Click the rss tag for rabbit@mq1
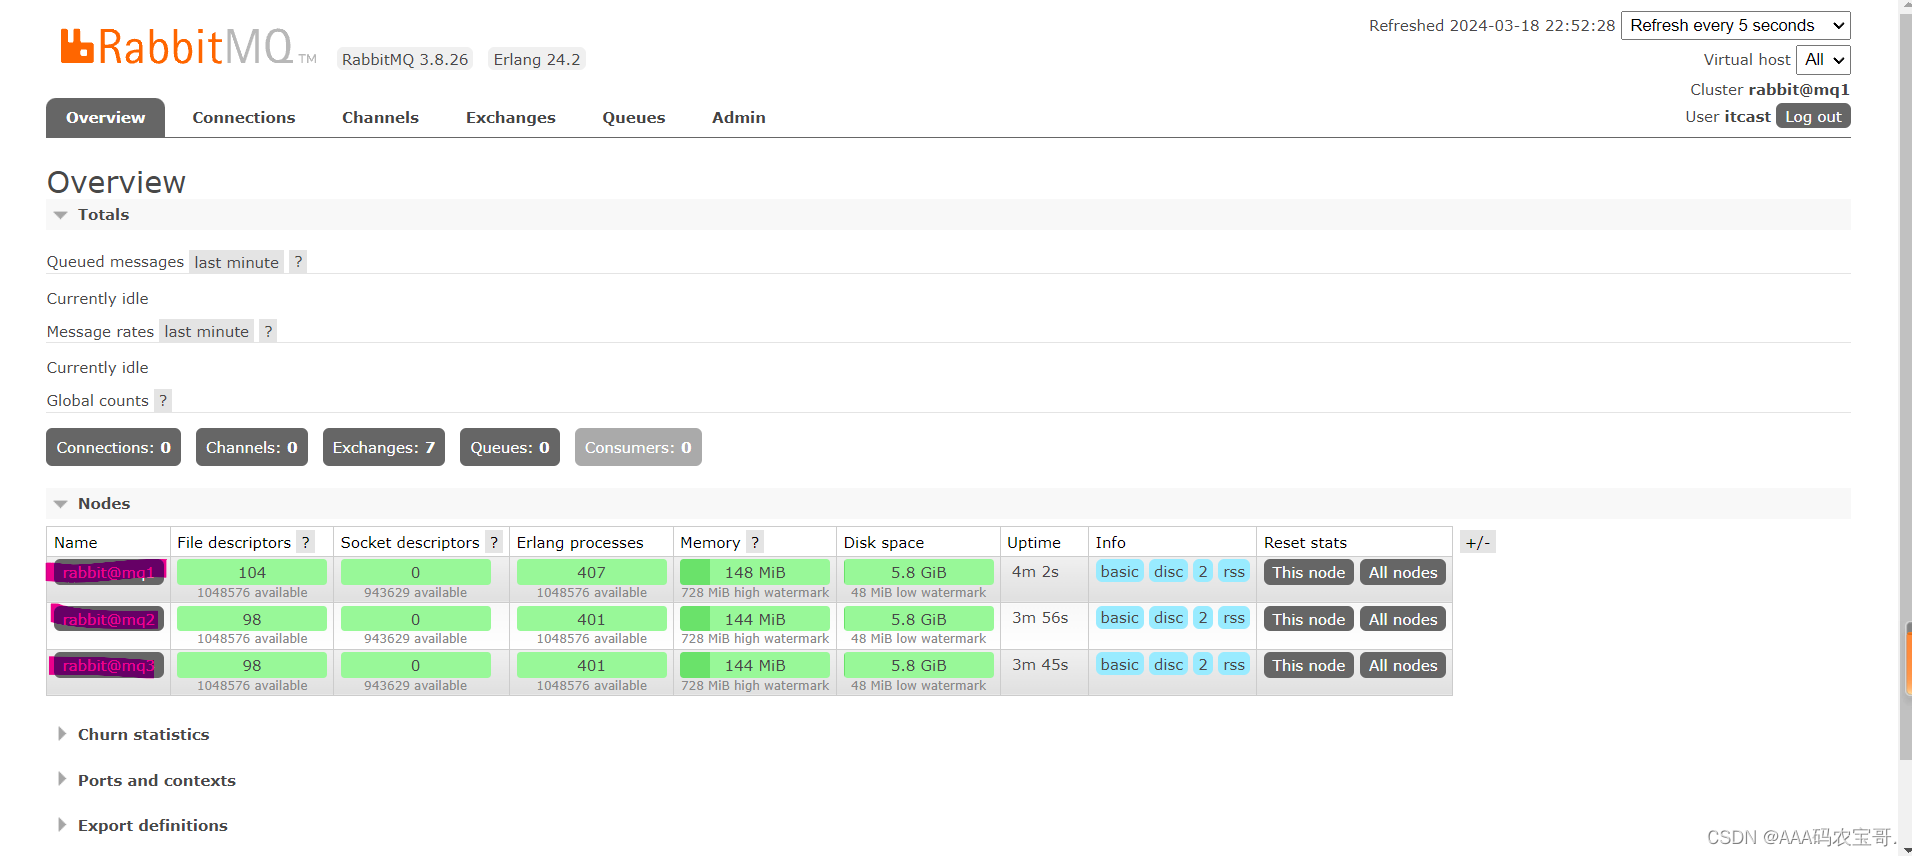 coord(1234,571)
